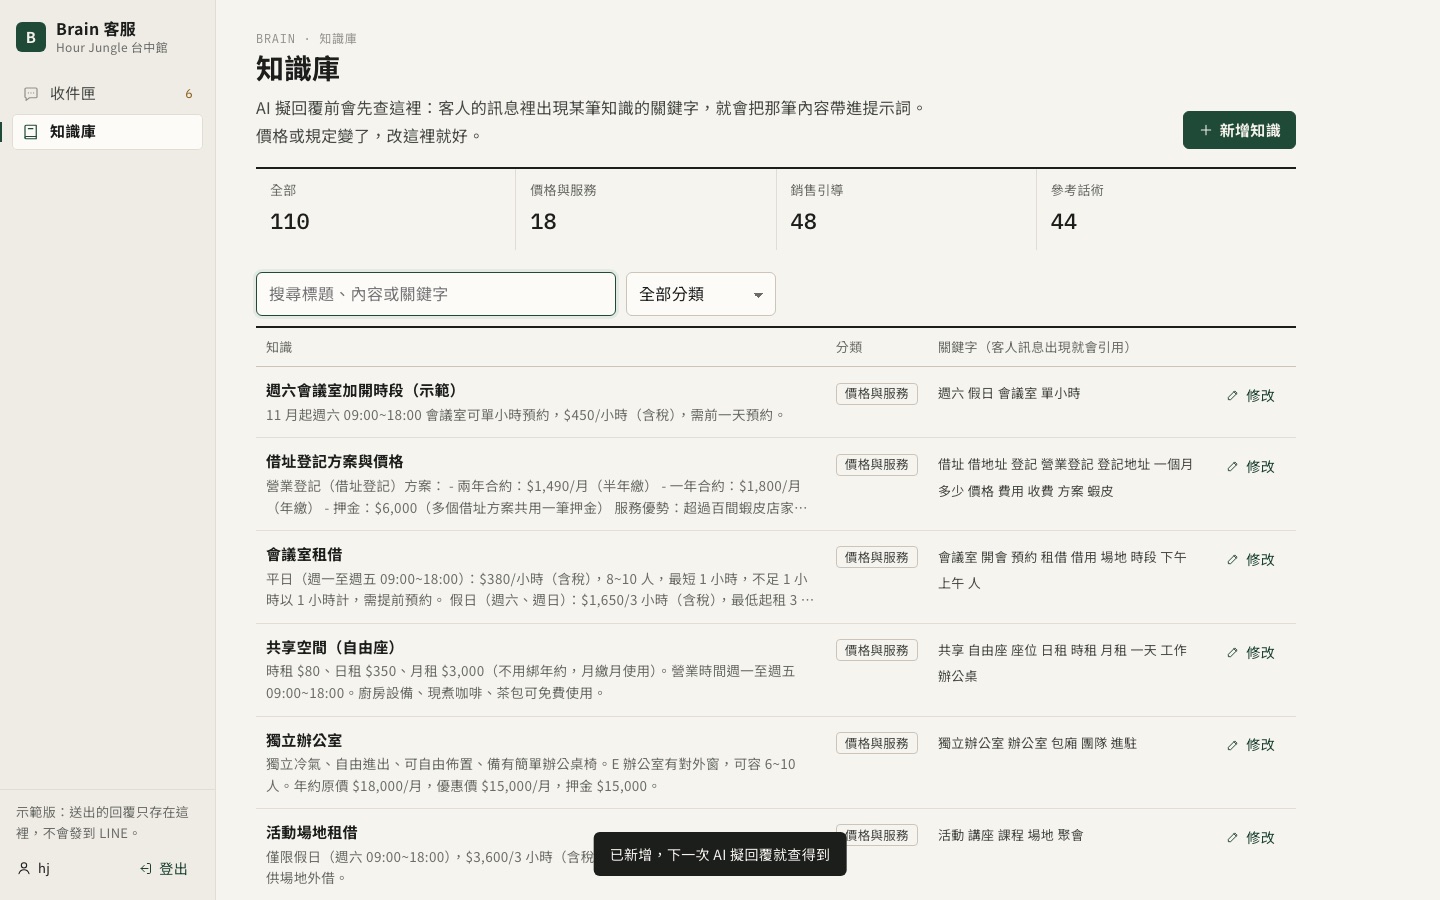
Task: Edit 週六會議室加開時段 row via 修改
Action: 1251,396
